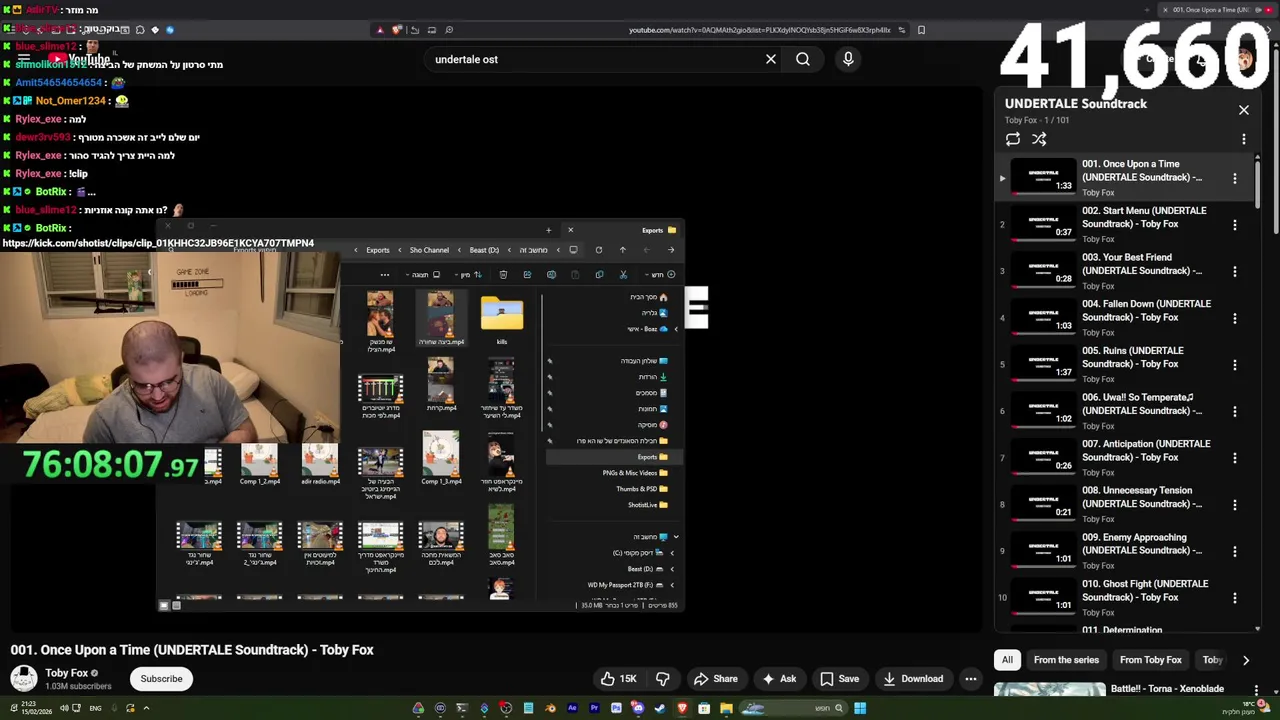1280x720 pixels.
Task: Open Adobe After Effects from the taskbar
Action: pyautogui.click(x=572, y=708)
